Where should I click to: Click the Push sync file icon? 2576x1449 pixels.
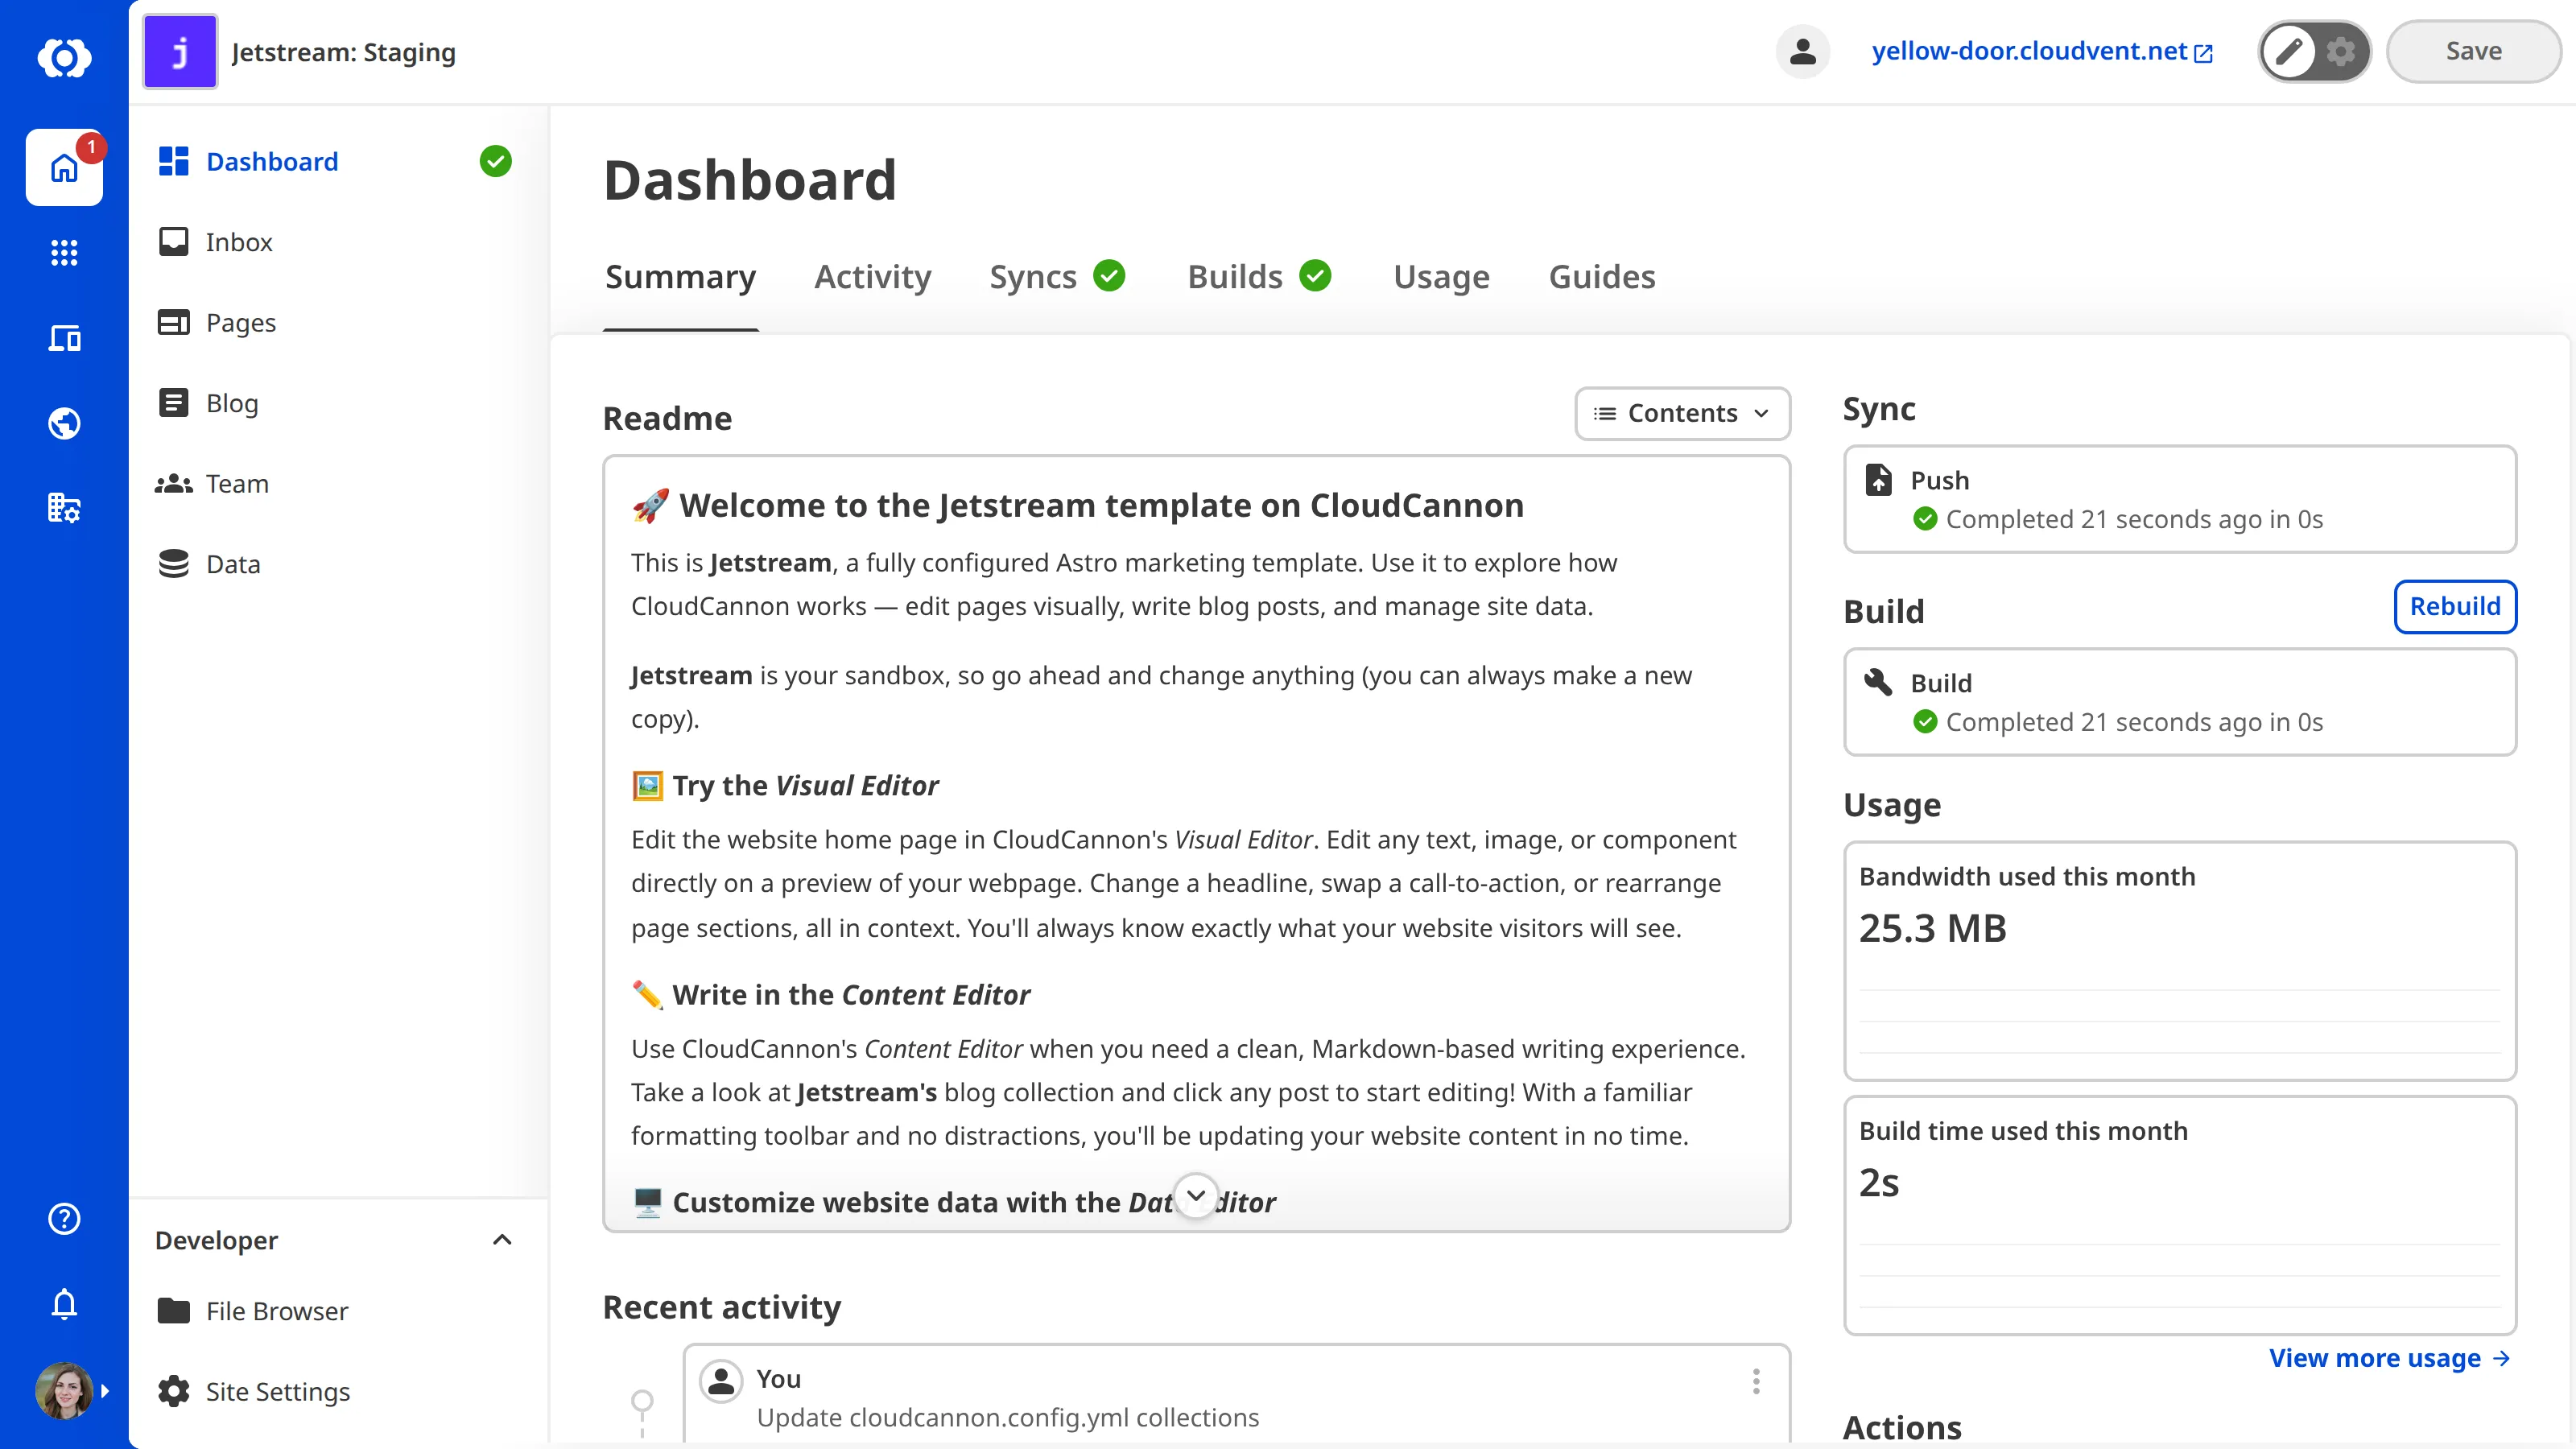(1878, 480)
